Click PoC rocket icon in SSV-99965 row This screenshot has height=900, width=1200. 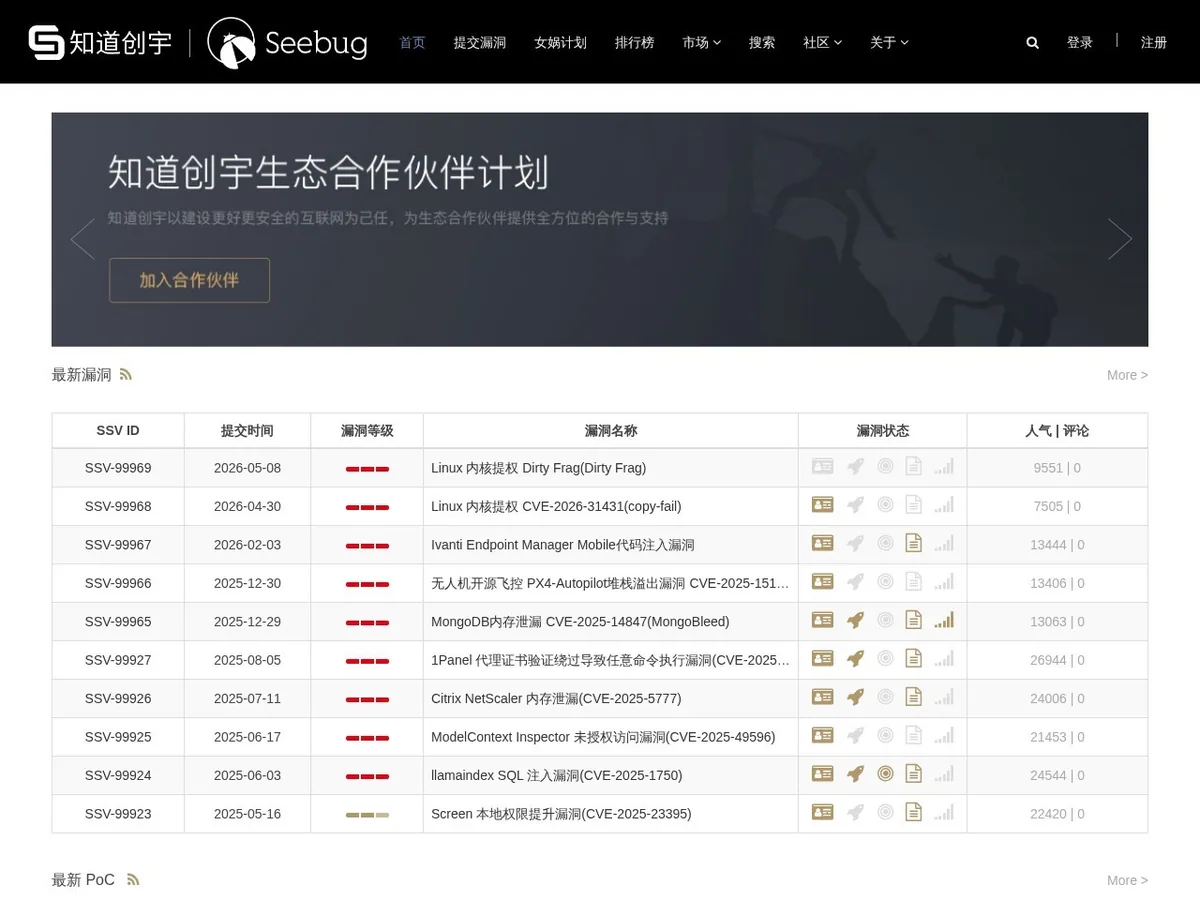(855, 621)
